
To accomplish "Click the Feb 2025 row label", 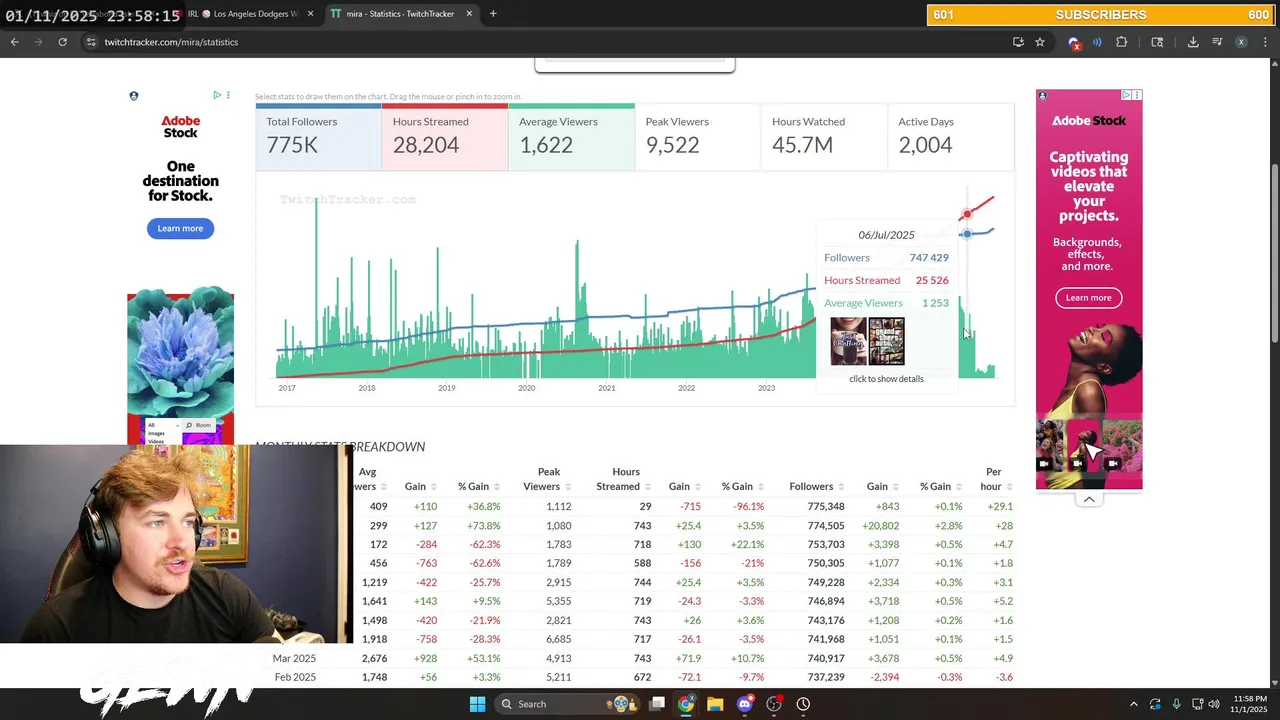I will (x=294, y=677).
